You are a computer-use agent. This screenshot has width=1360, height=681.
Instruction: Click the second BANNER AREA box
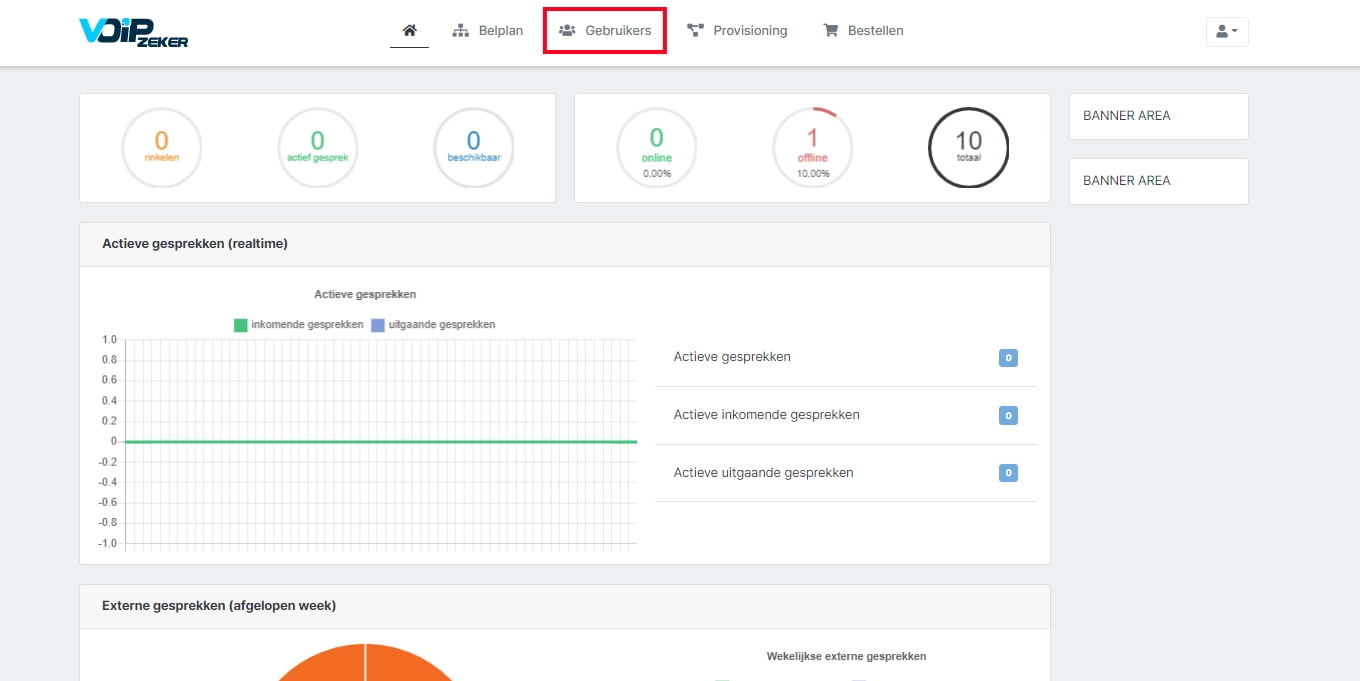click(x=1159, y=181)
